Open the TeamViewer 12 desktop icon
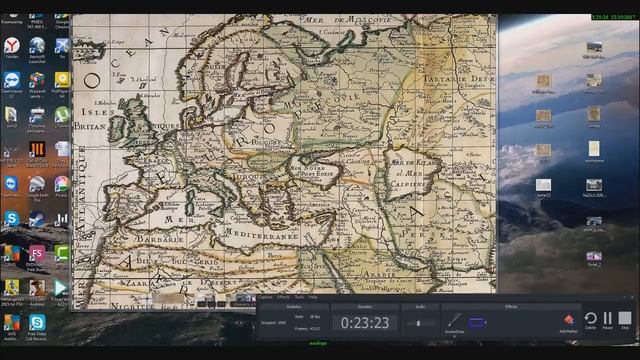 click(x=12, y=80)
